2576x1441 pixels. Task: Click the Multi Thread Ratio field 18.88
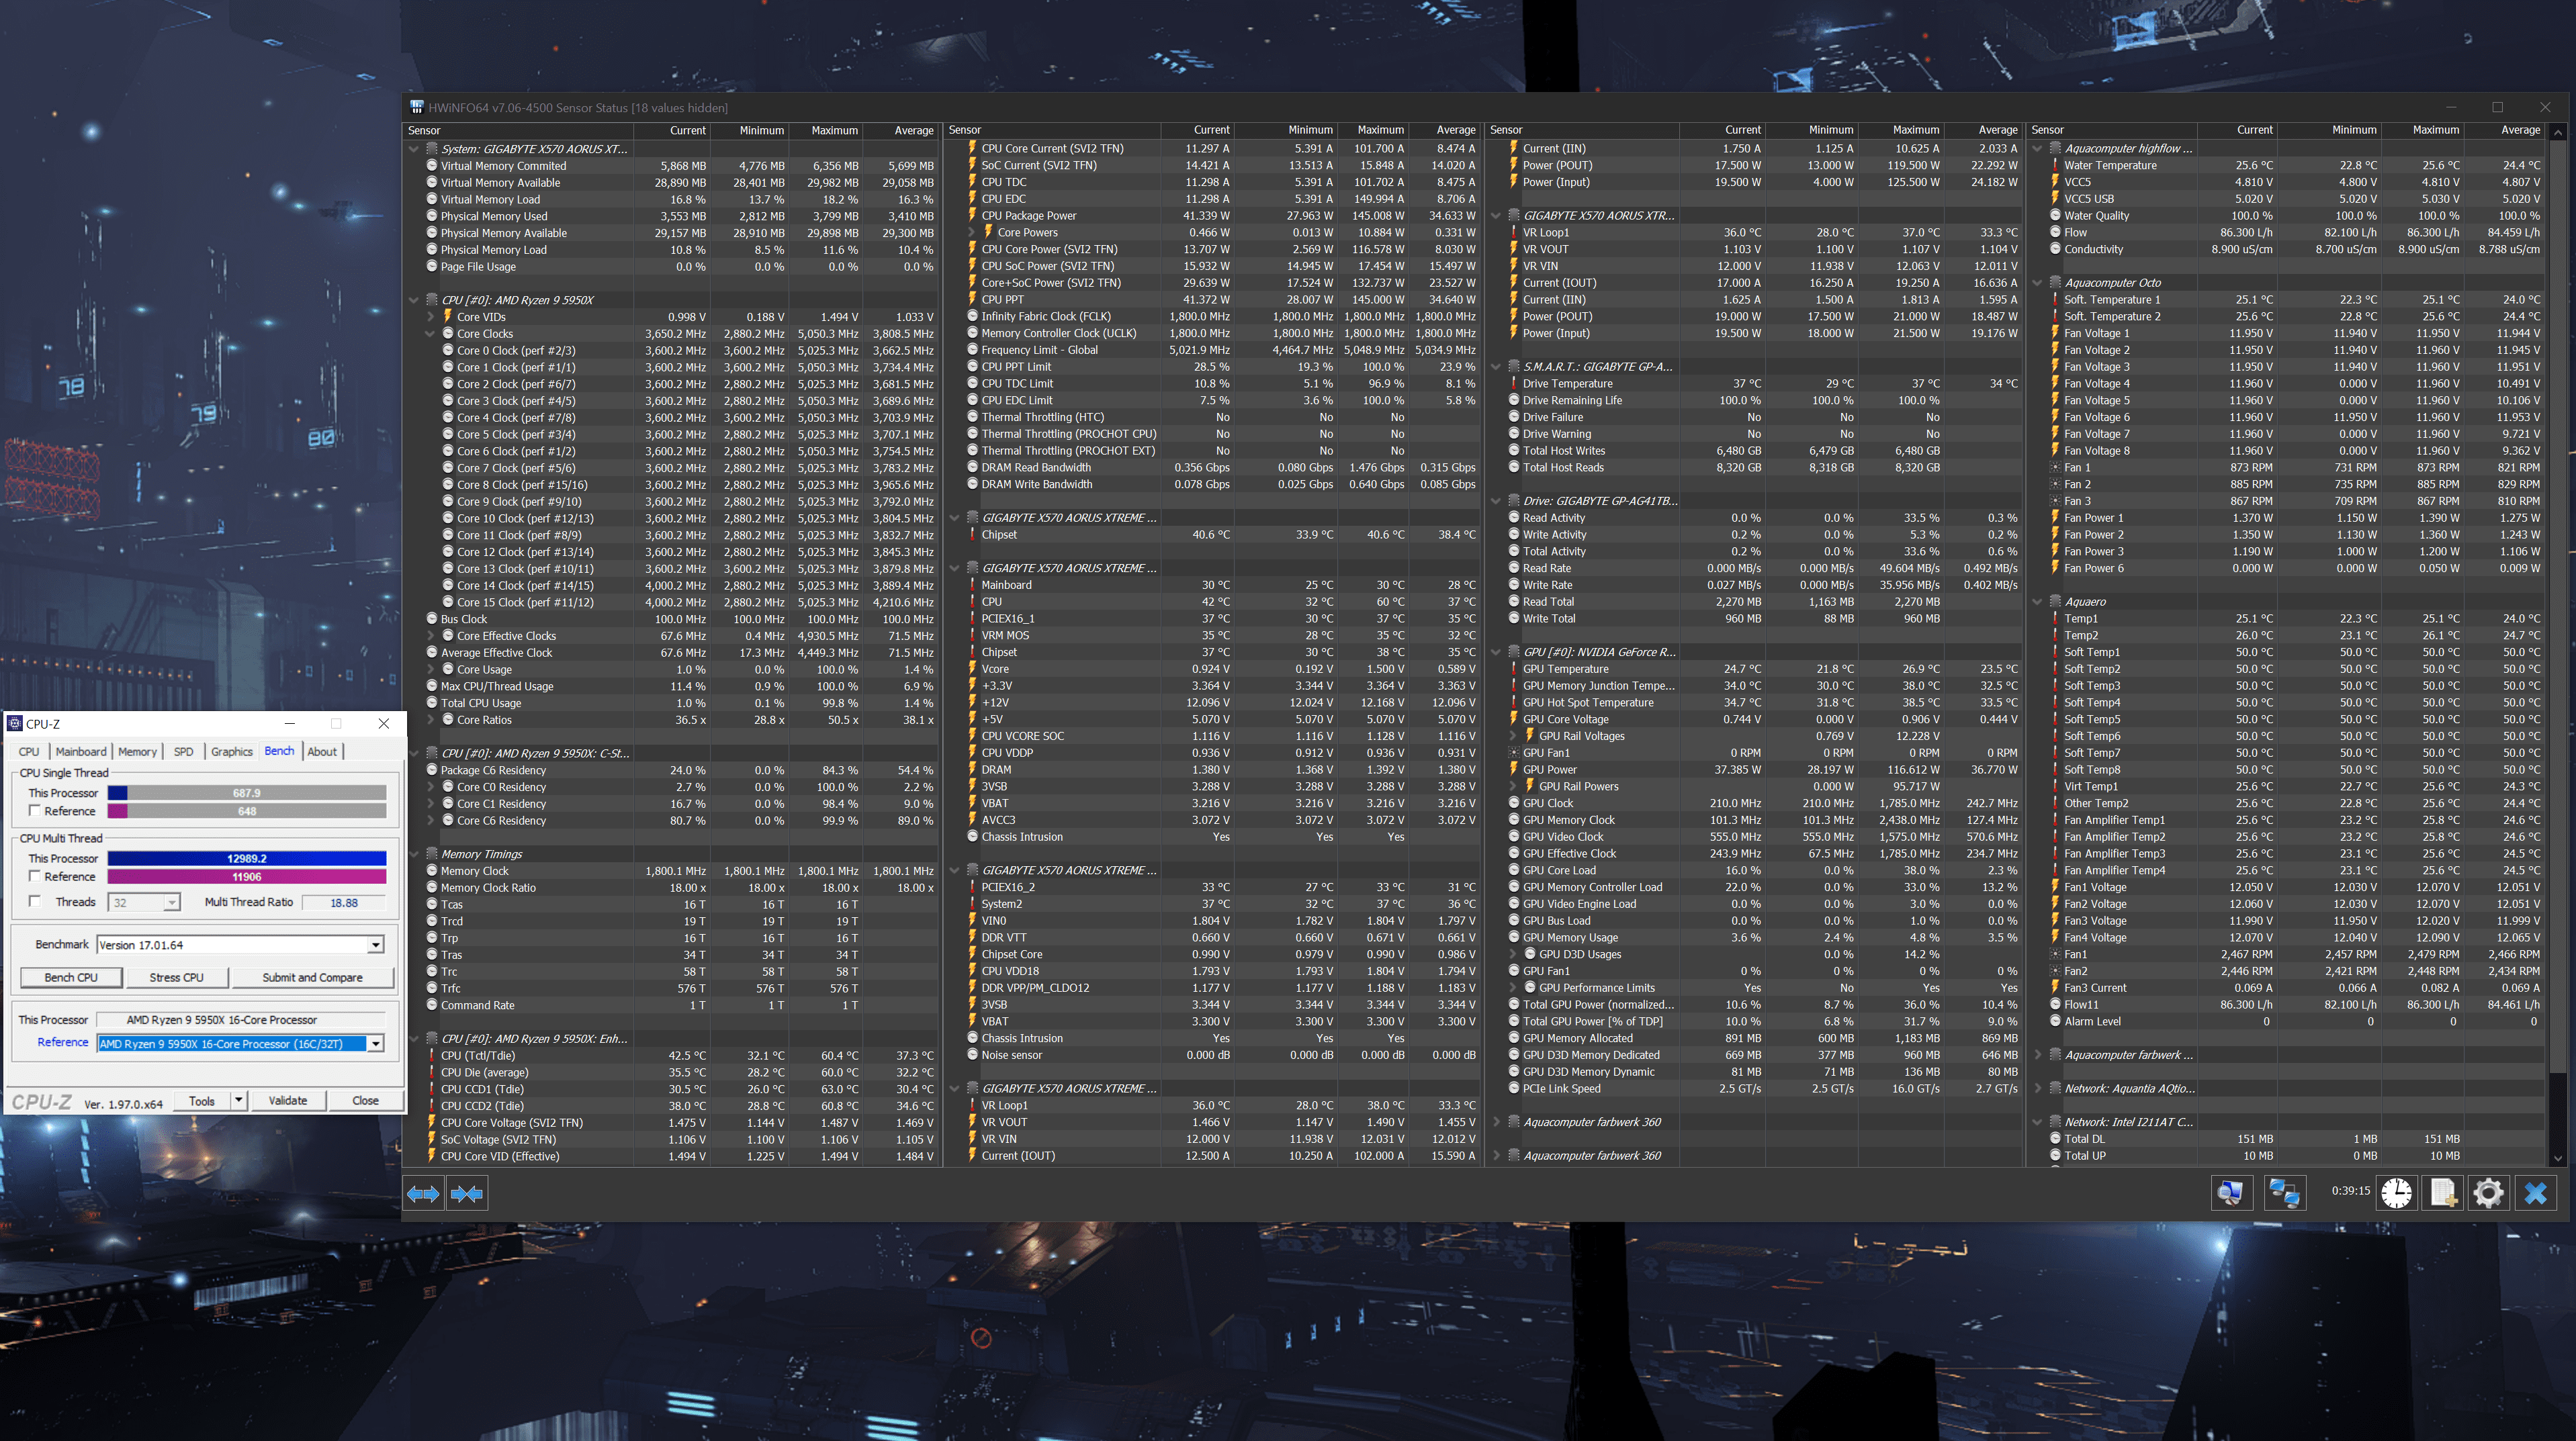tap(344, 903)
